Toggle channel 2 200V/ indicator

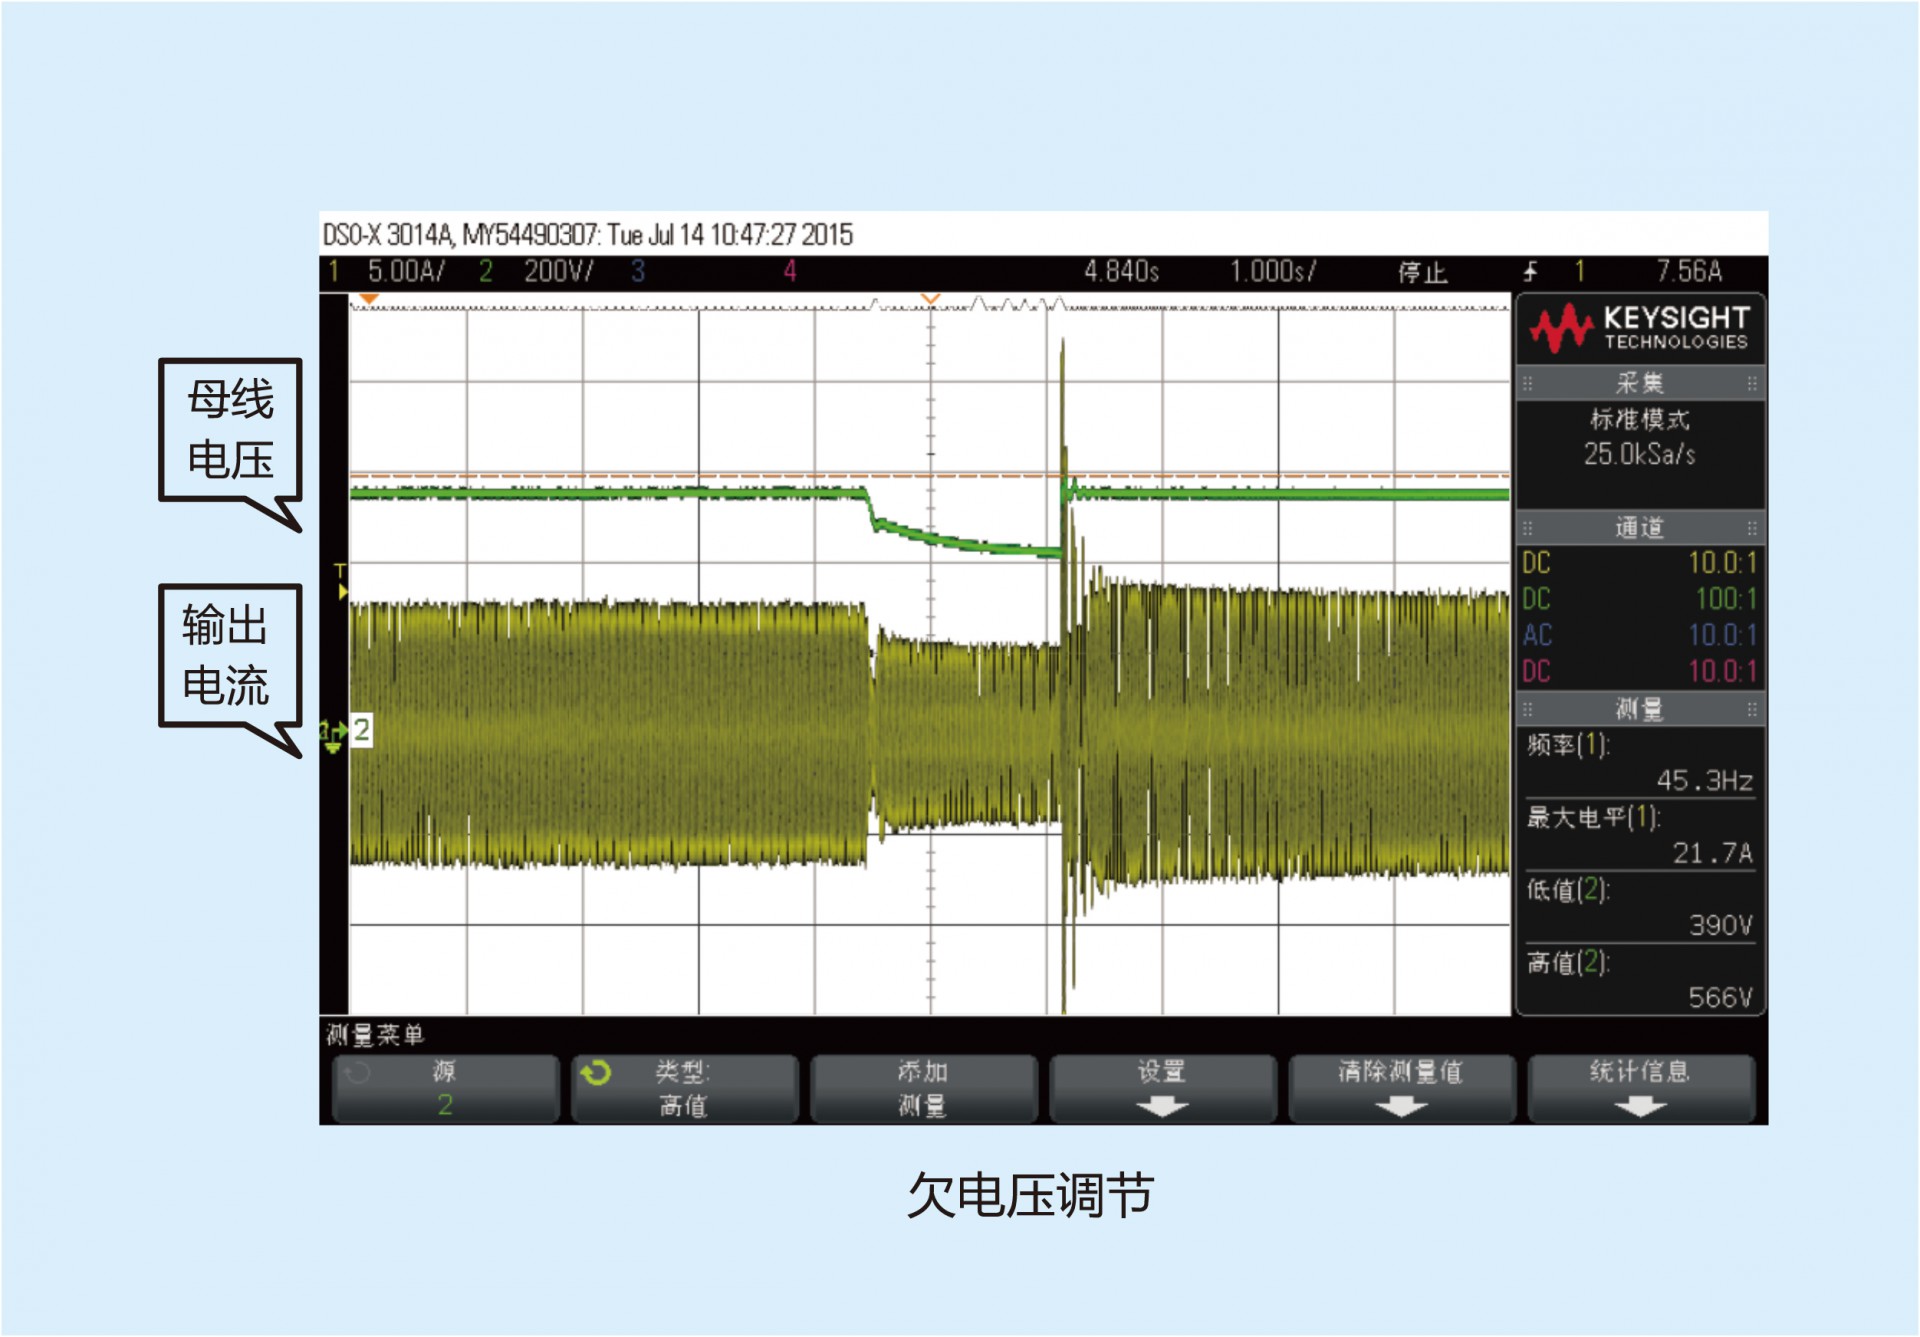coord(540,271)
